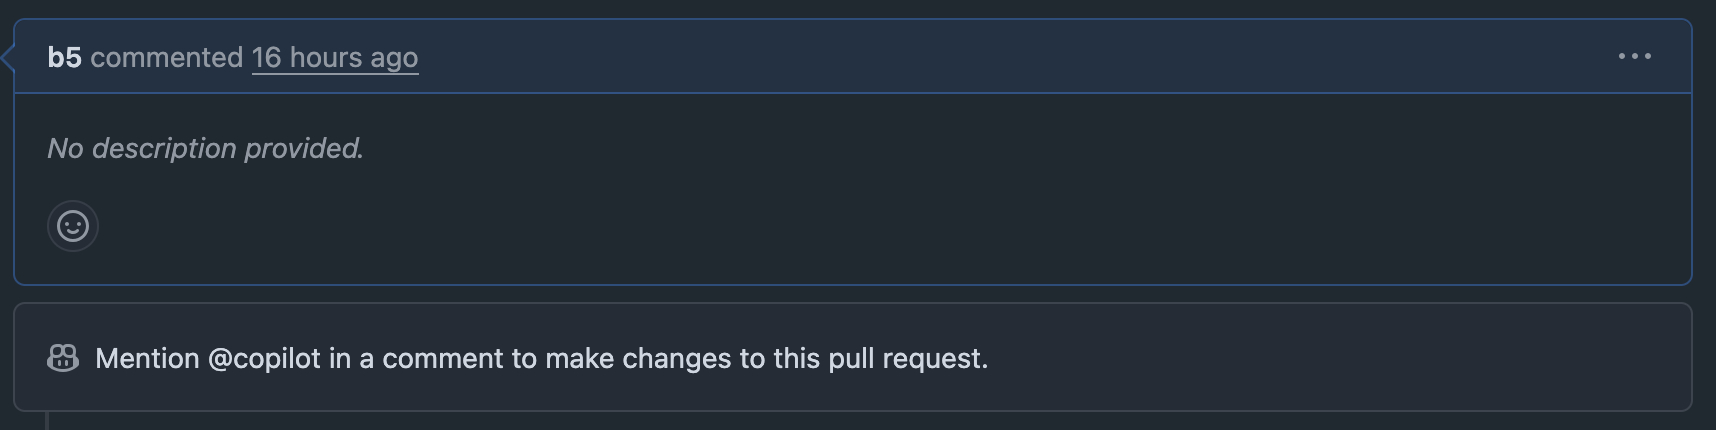This screenshot has height=430, width=1716.
Task: Click the '@copilot' mention text
Action: 264,358
